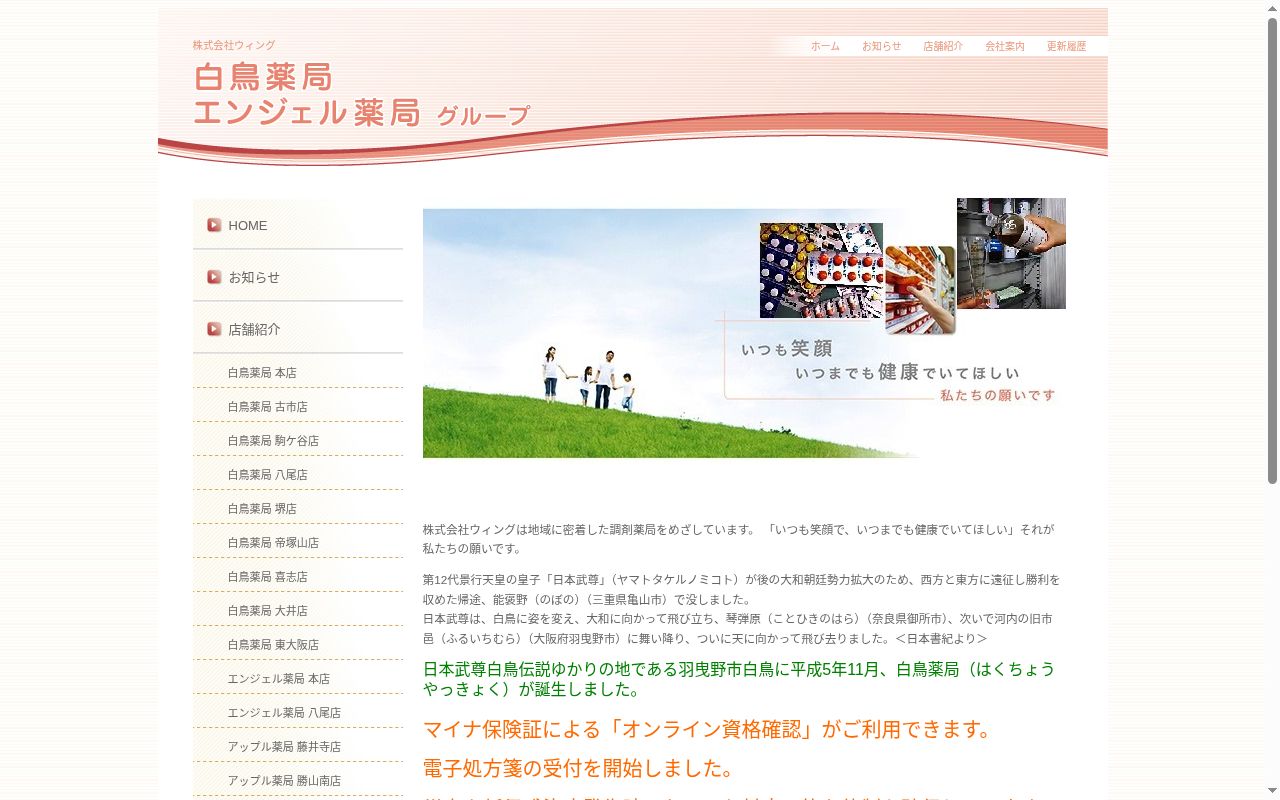
Task: Open 白鳥薬局 堺店 store link
Action: tap(262, 509)
